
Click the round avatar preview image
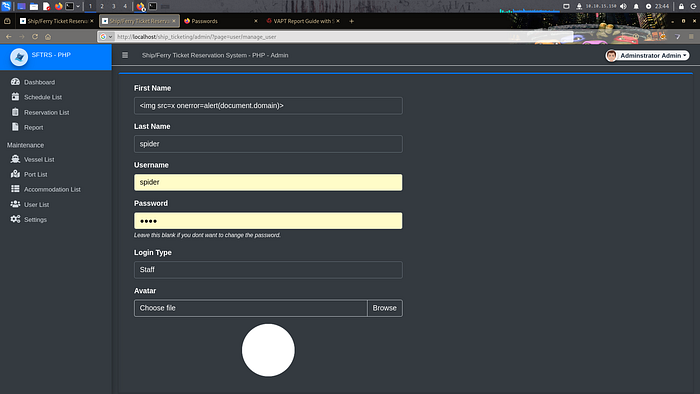click(x=268, y=350)
